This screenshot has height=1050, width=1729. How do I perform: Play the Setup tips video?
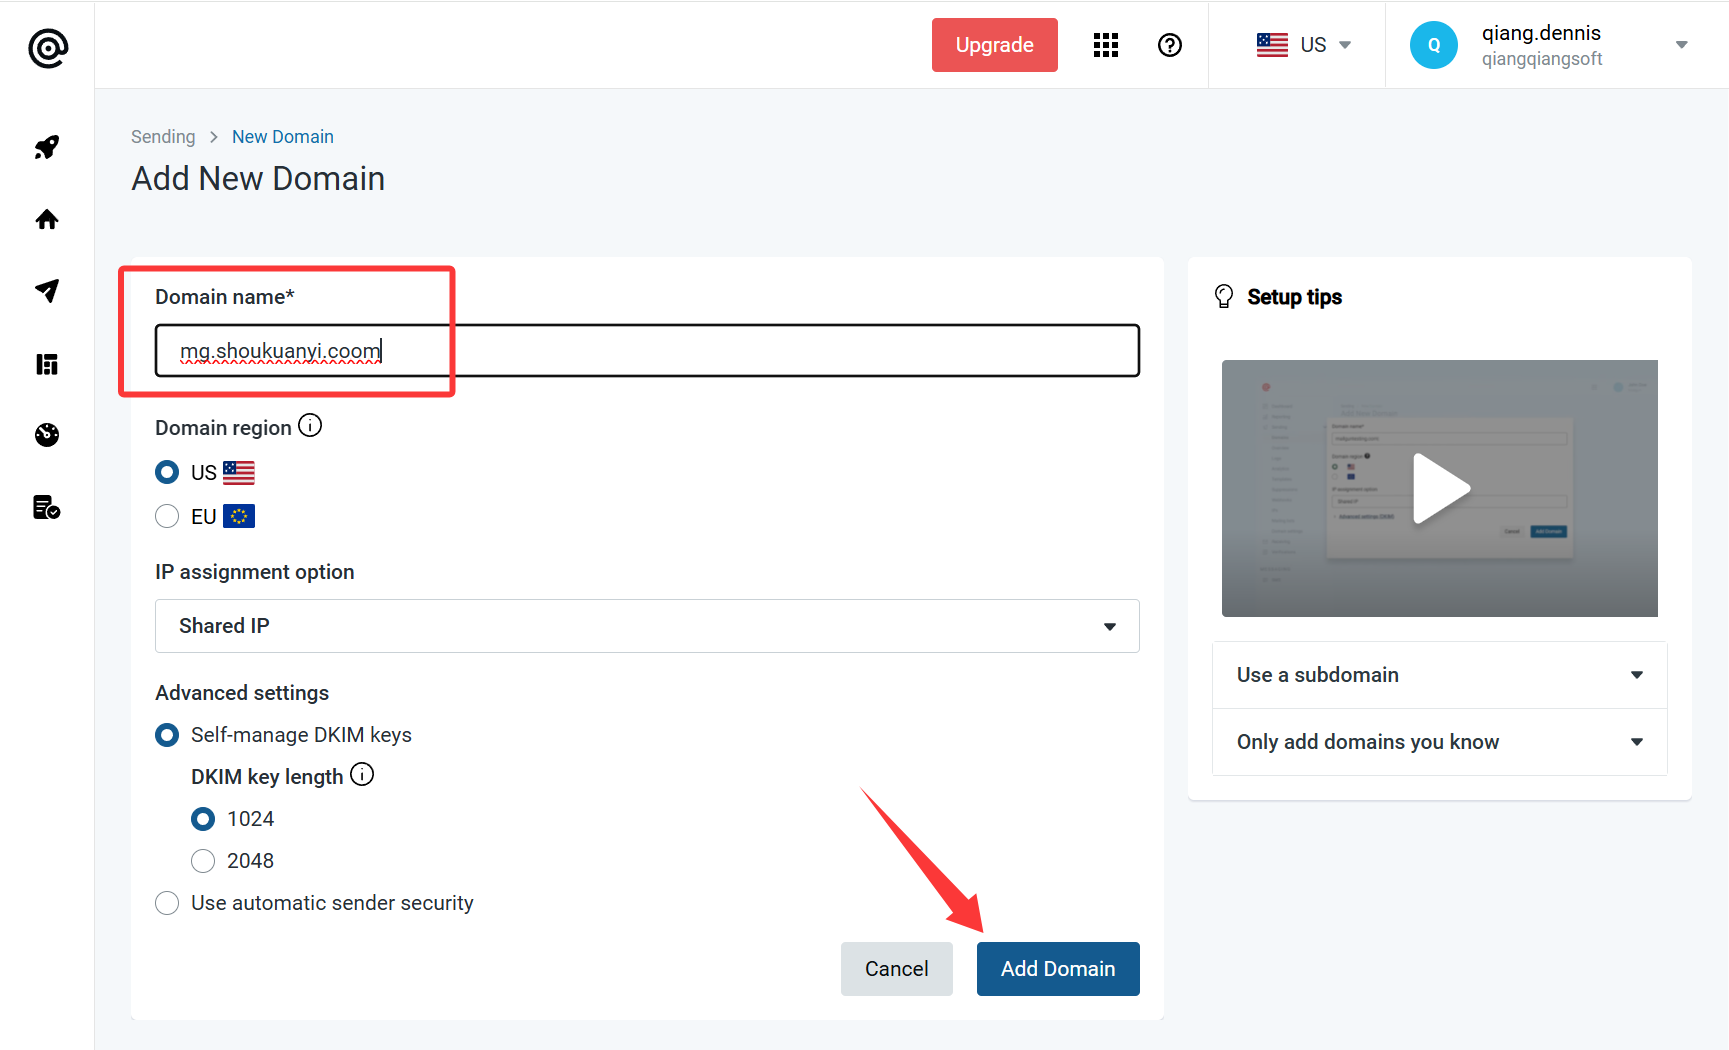[1439, 488]
